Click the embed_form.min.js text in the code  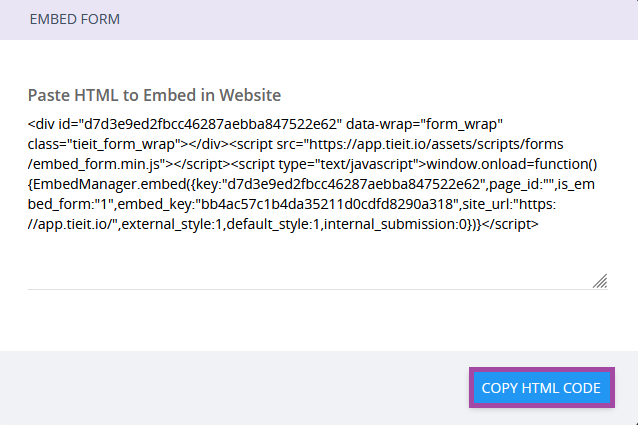click(97, 164)
